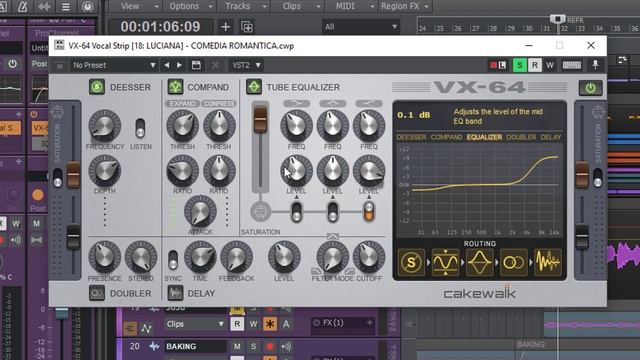
Task: Expand the Region FX dropdown arrow
Action: pos(427,7)
